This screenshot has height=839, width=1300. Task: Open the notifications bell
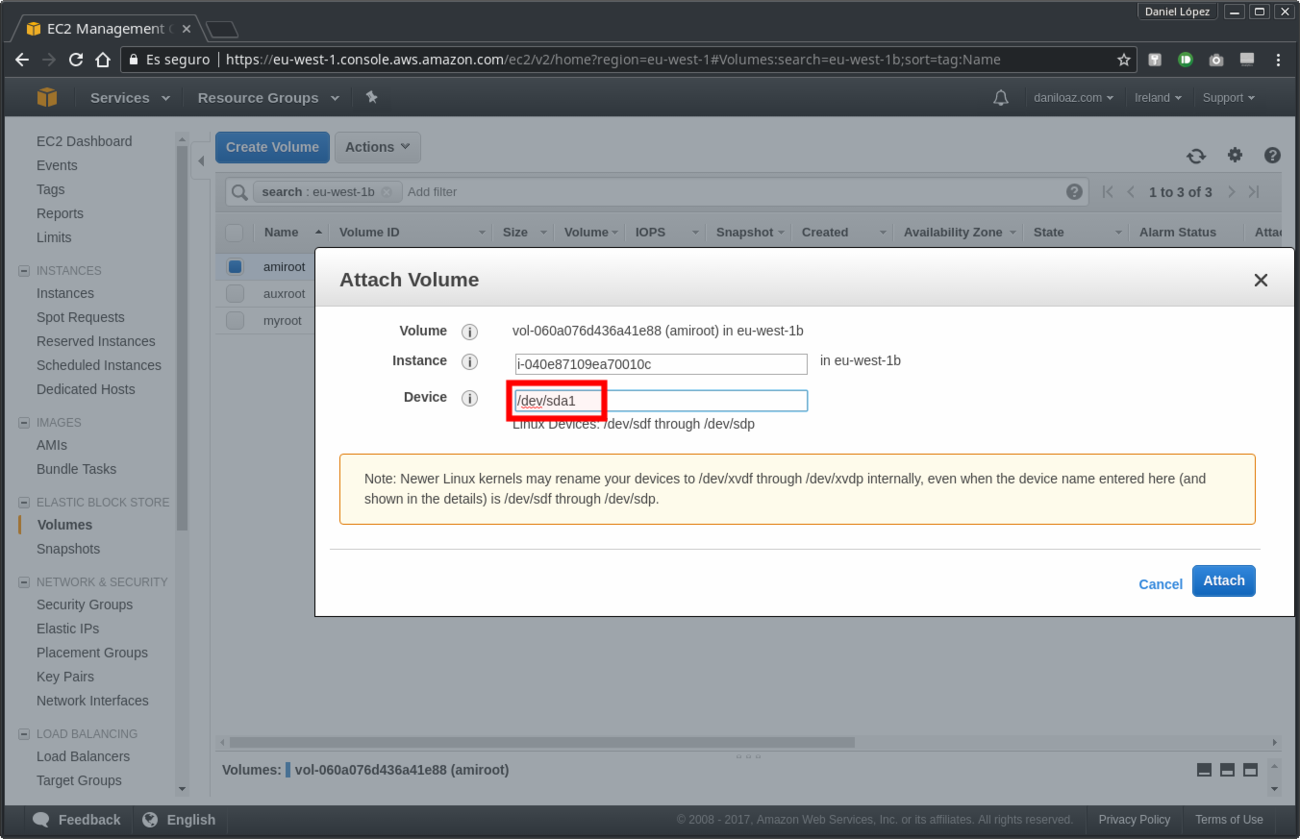point(1001,97)
